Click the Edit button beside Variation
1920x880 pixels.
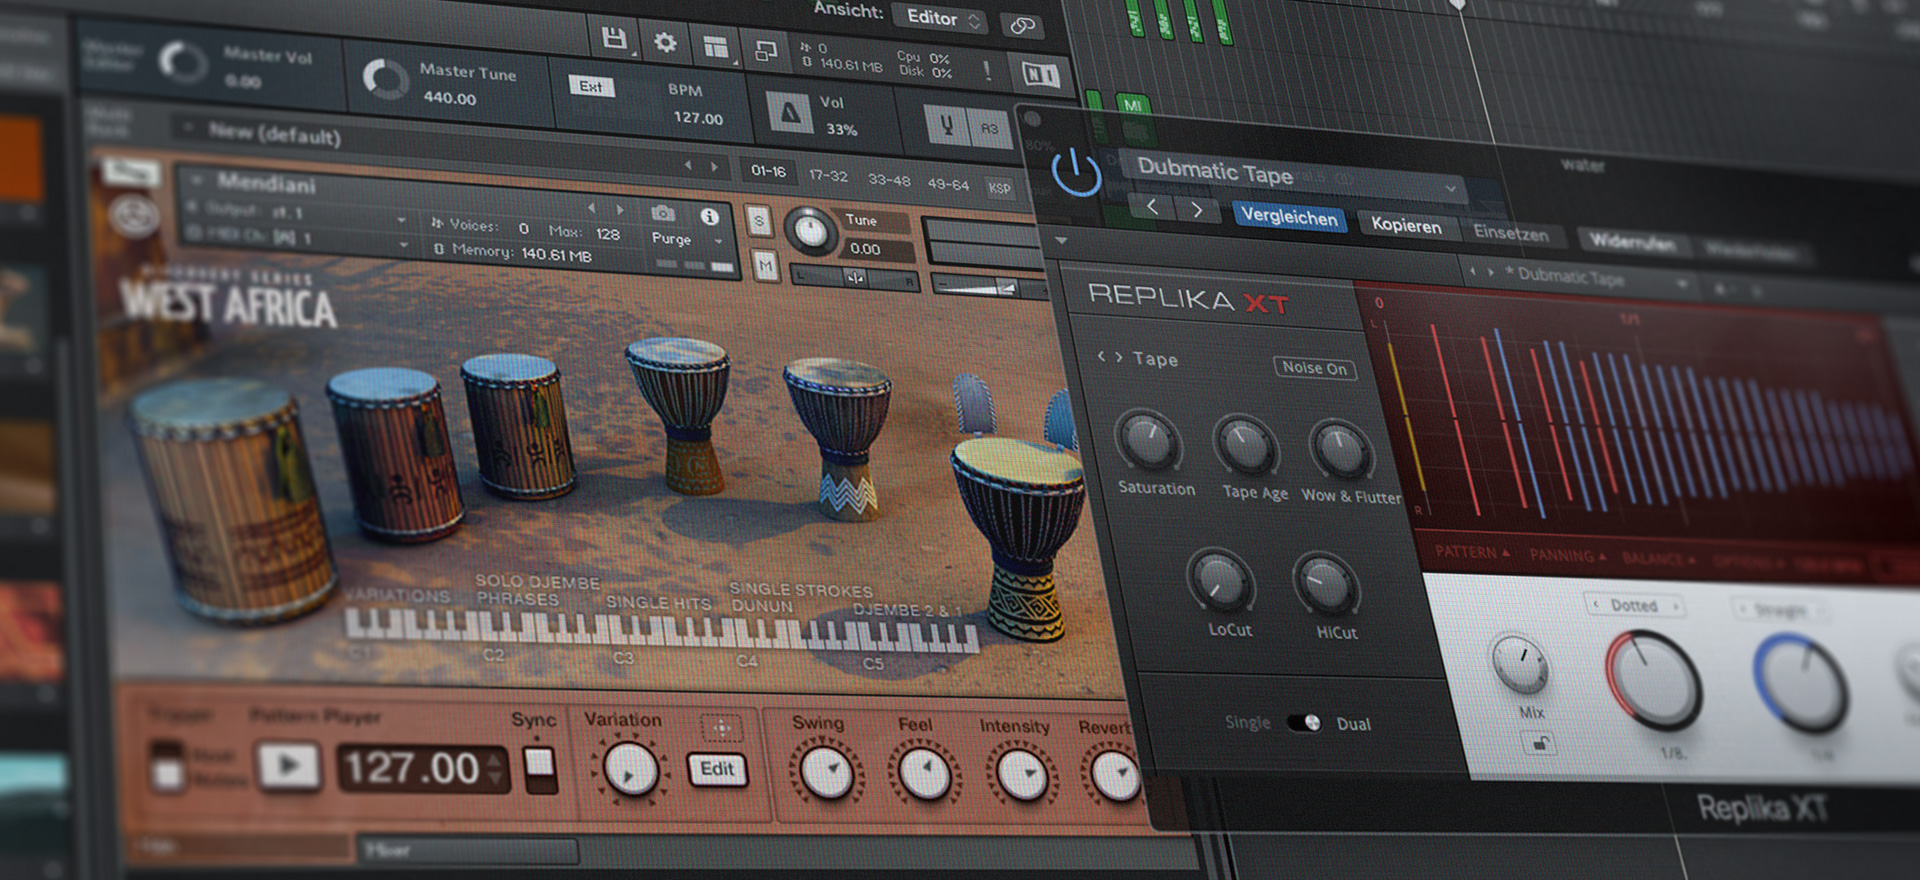click(x=717, y=768)
